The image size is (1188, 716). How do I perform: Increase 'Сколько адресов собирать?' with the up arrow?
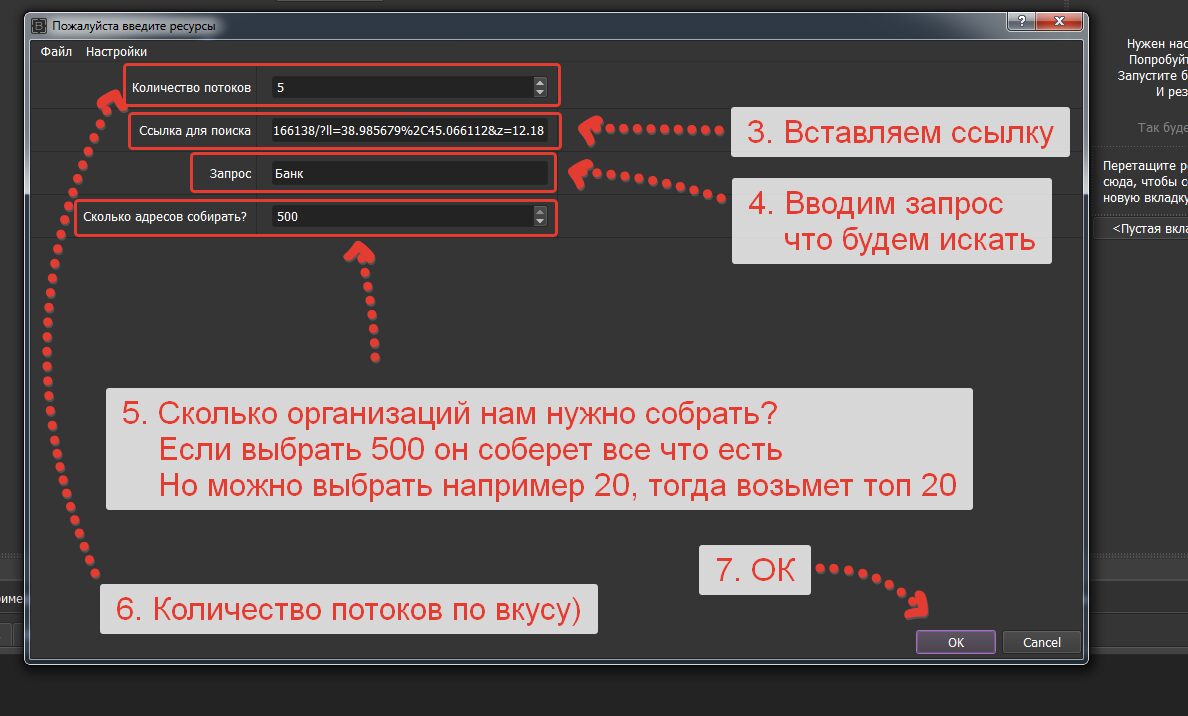[540, 211]
